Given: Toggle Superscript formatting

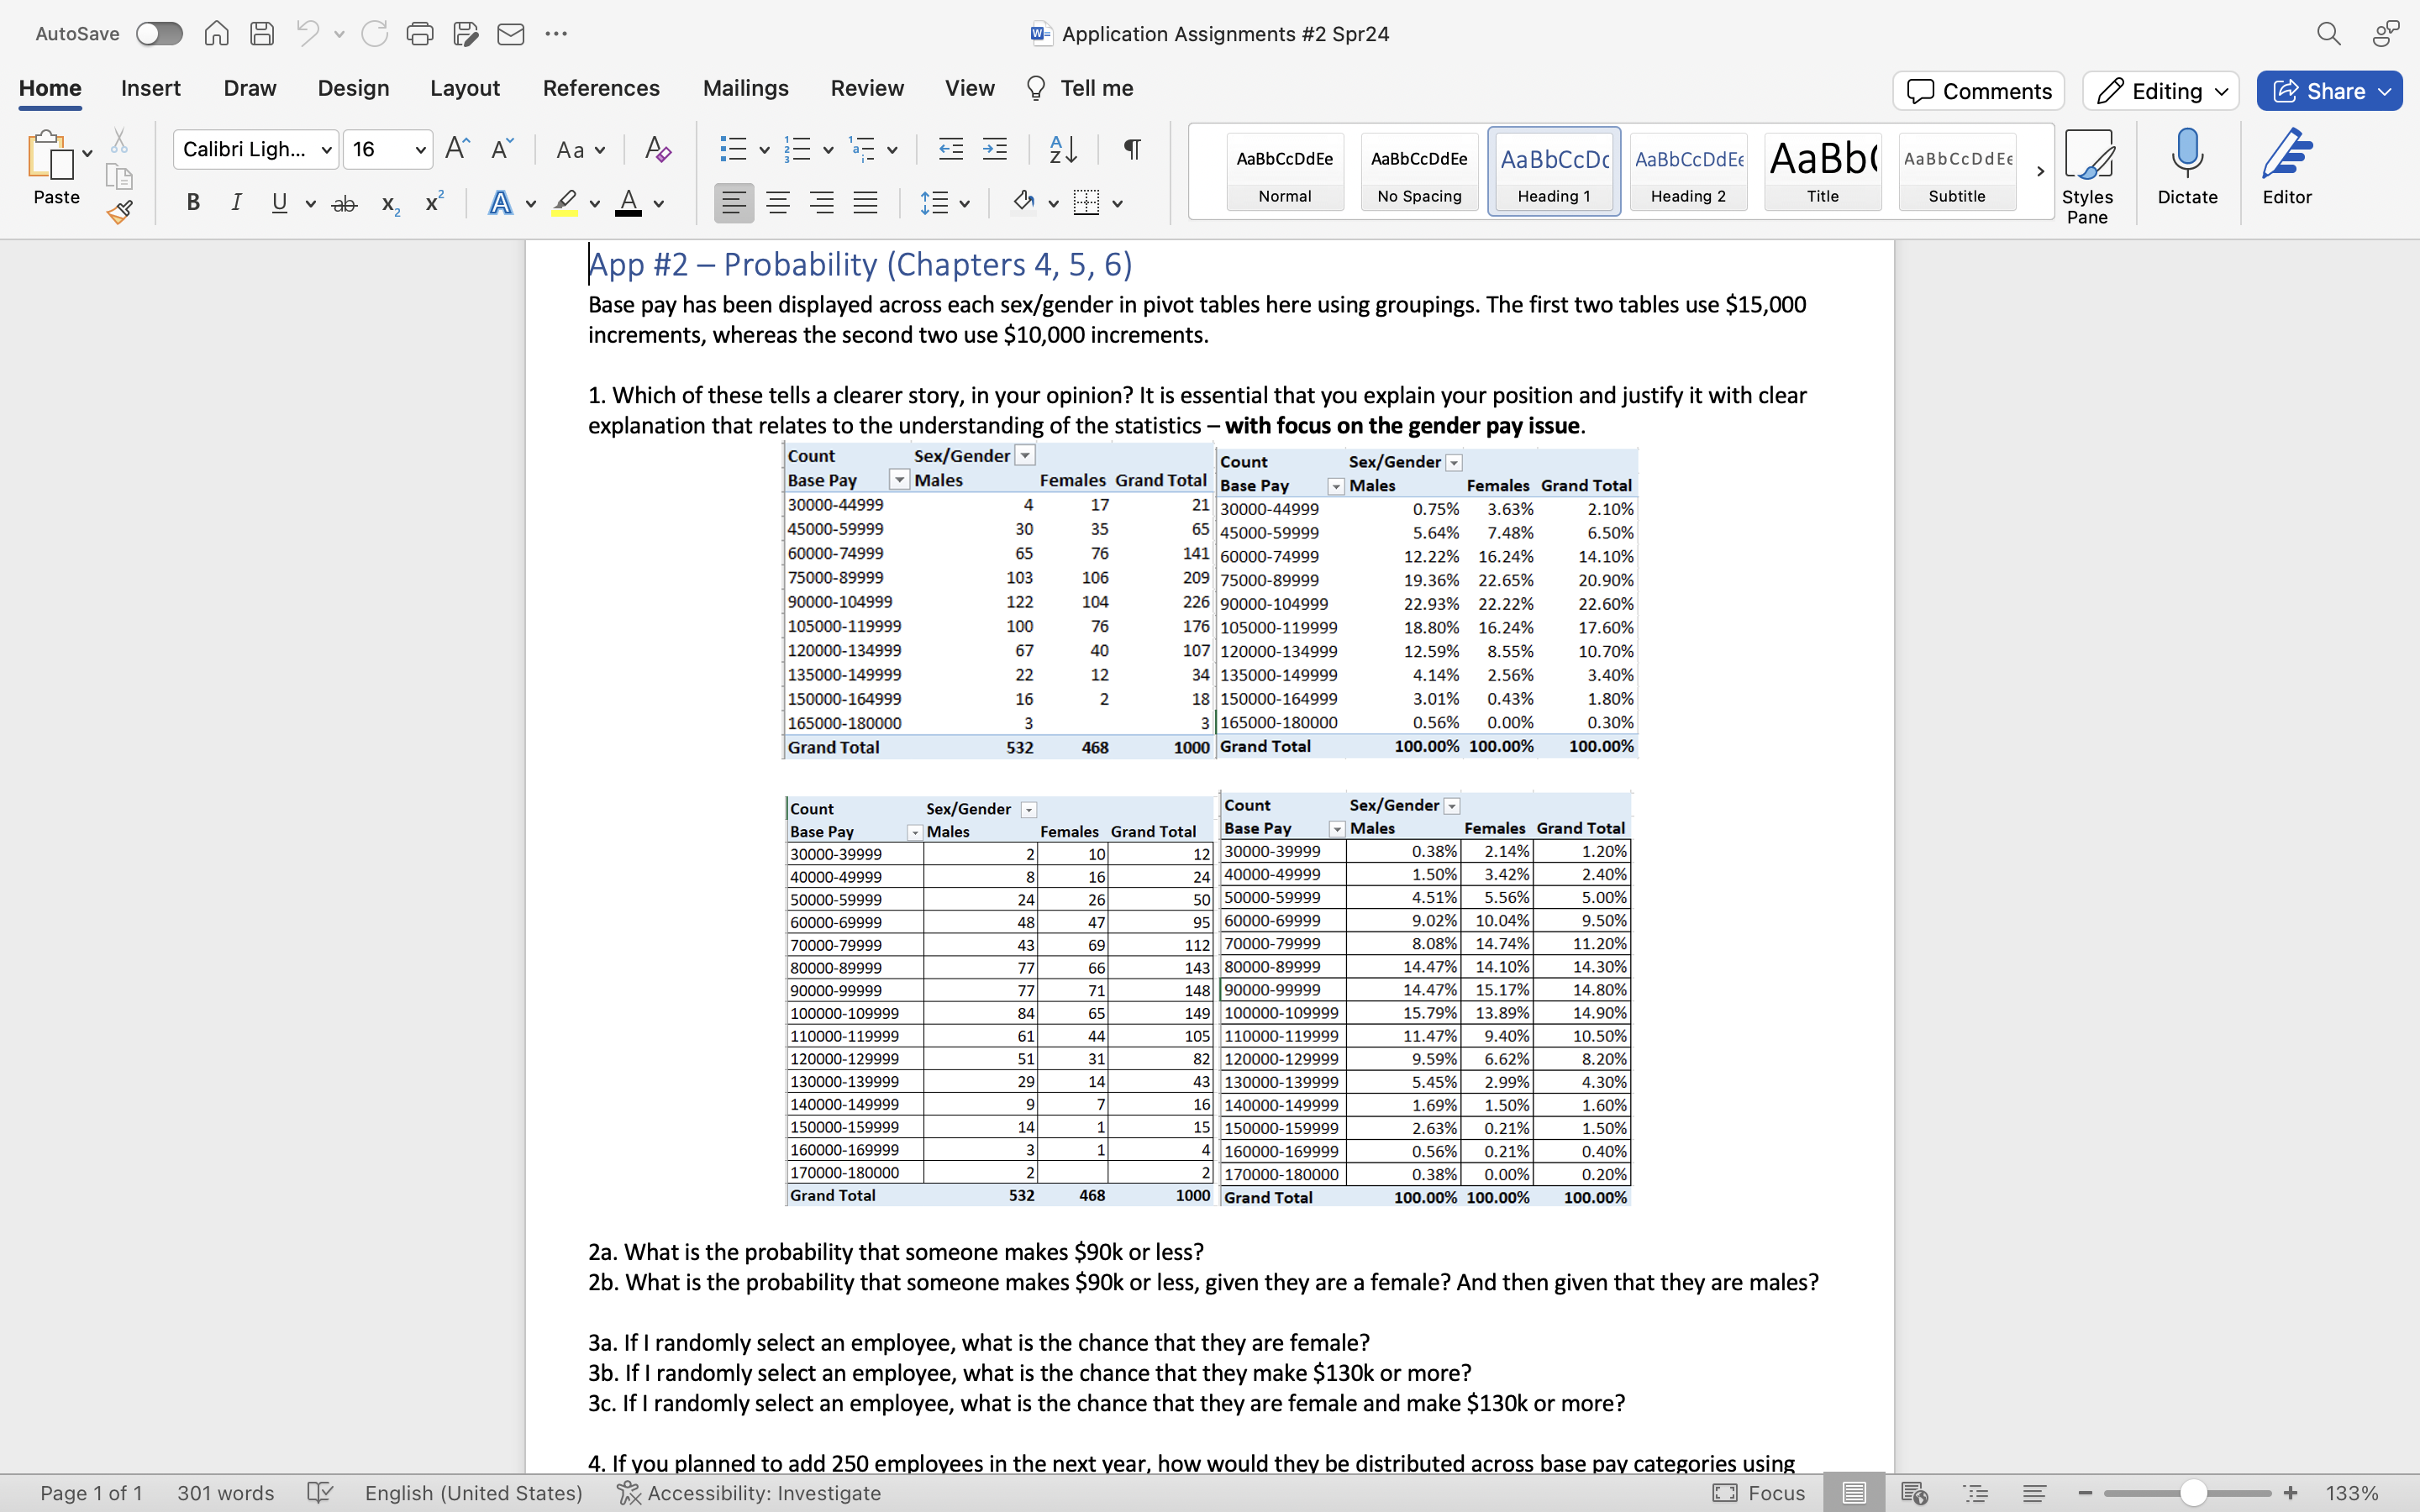Looking at the screenshot, I should click(434, 203).
